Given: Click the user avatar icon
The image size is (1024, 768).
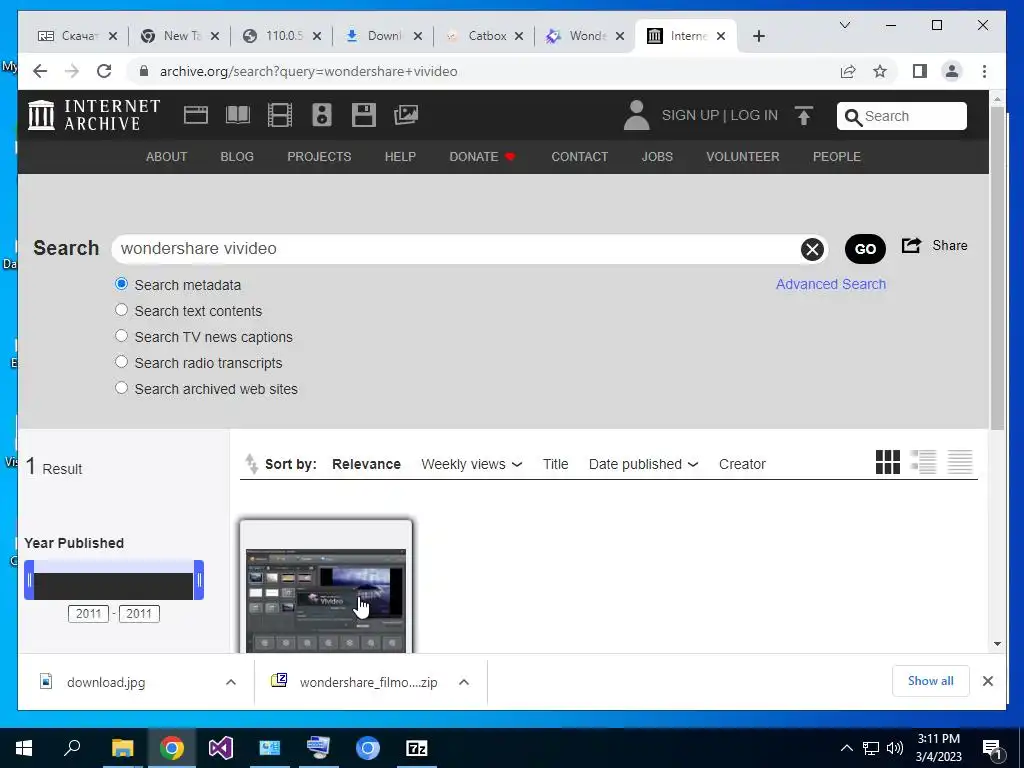Looking at the screenshot, I should [636, 115].
